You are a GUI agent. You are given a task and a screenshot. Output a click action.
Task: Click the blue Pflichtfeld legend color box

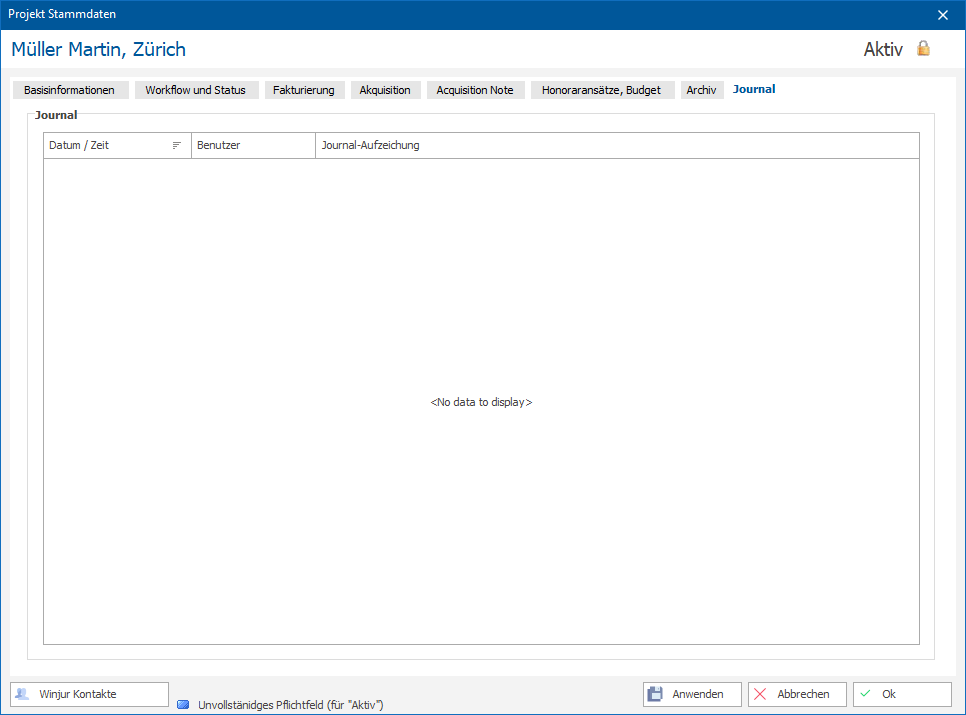point(183,705)
